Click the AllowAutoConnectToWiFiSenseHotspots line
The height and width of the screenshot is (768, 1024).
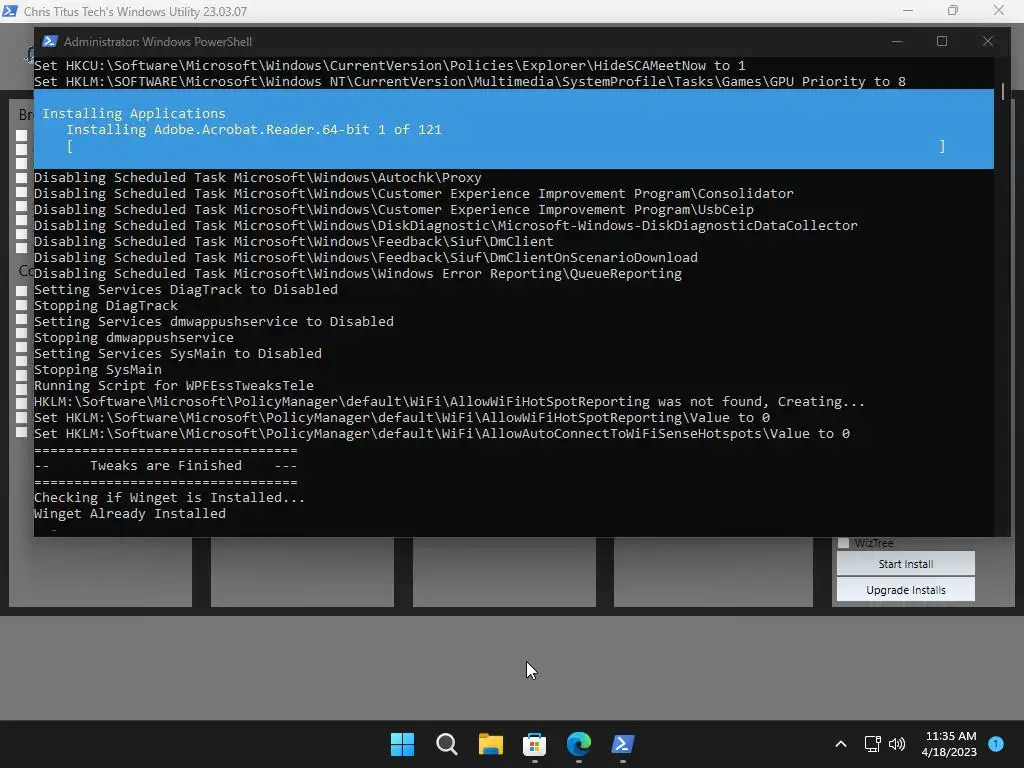pyautogui.click(x=442, y=434)
